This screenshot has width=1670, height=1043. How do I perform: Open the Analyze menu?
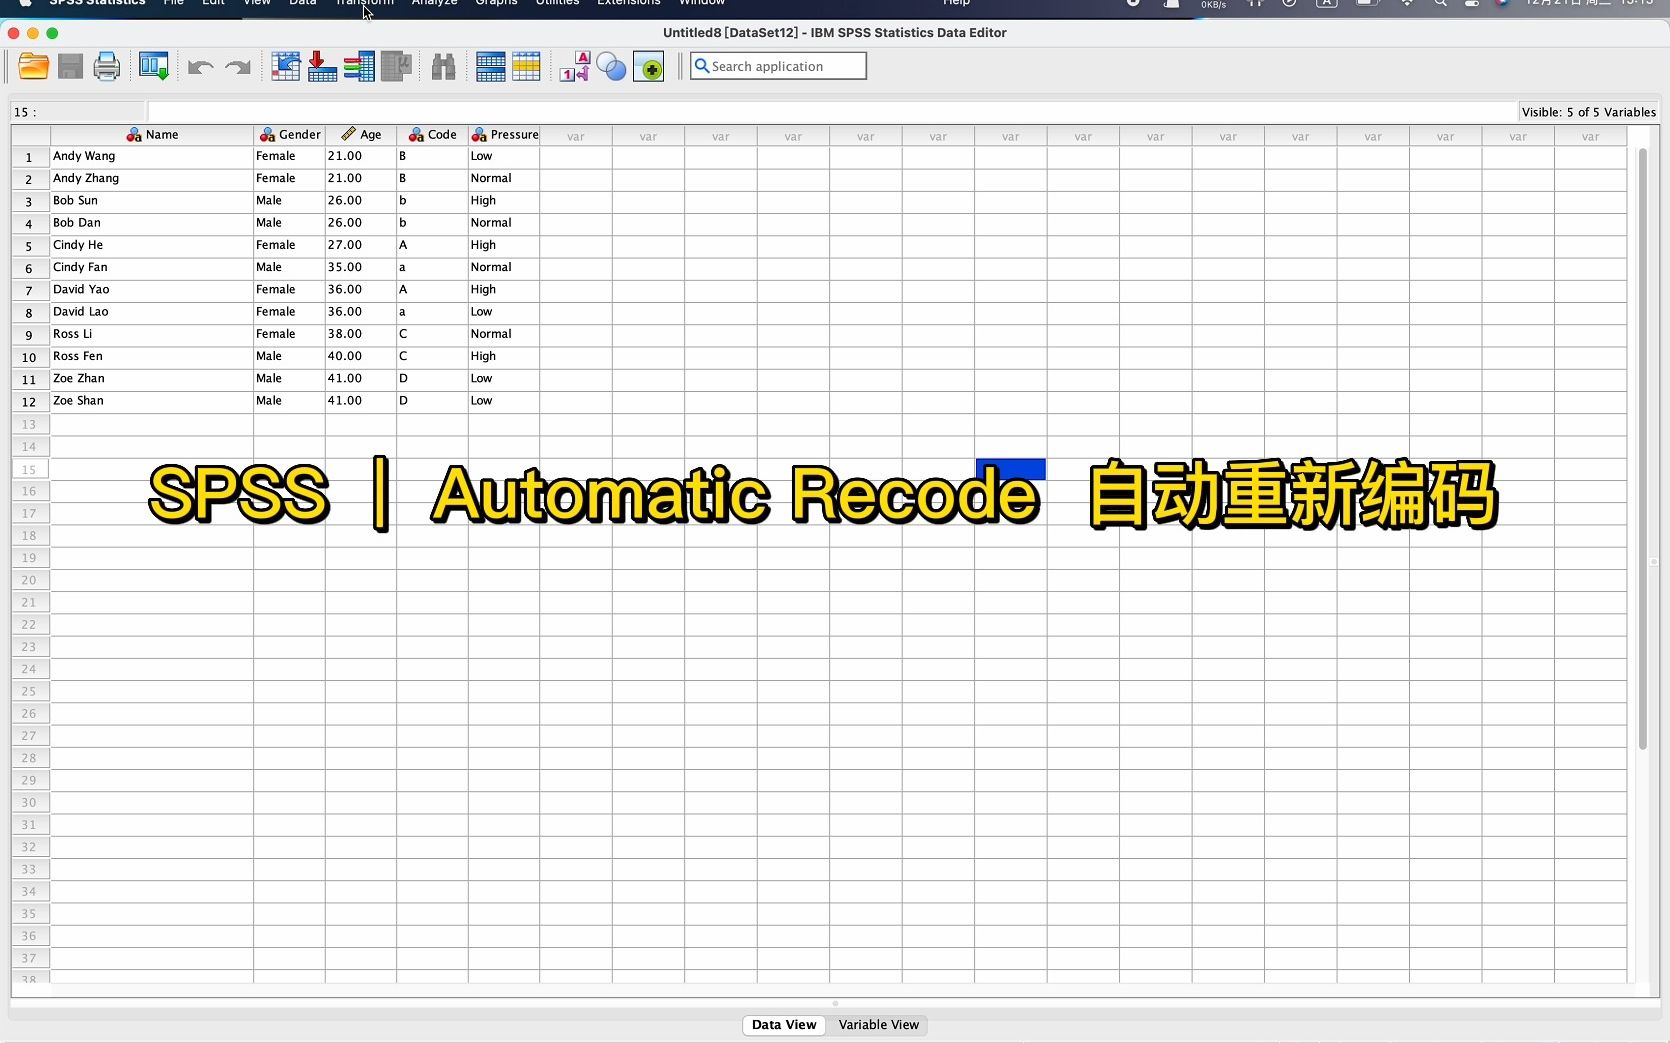pos(433,3)
